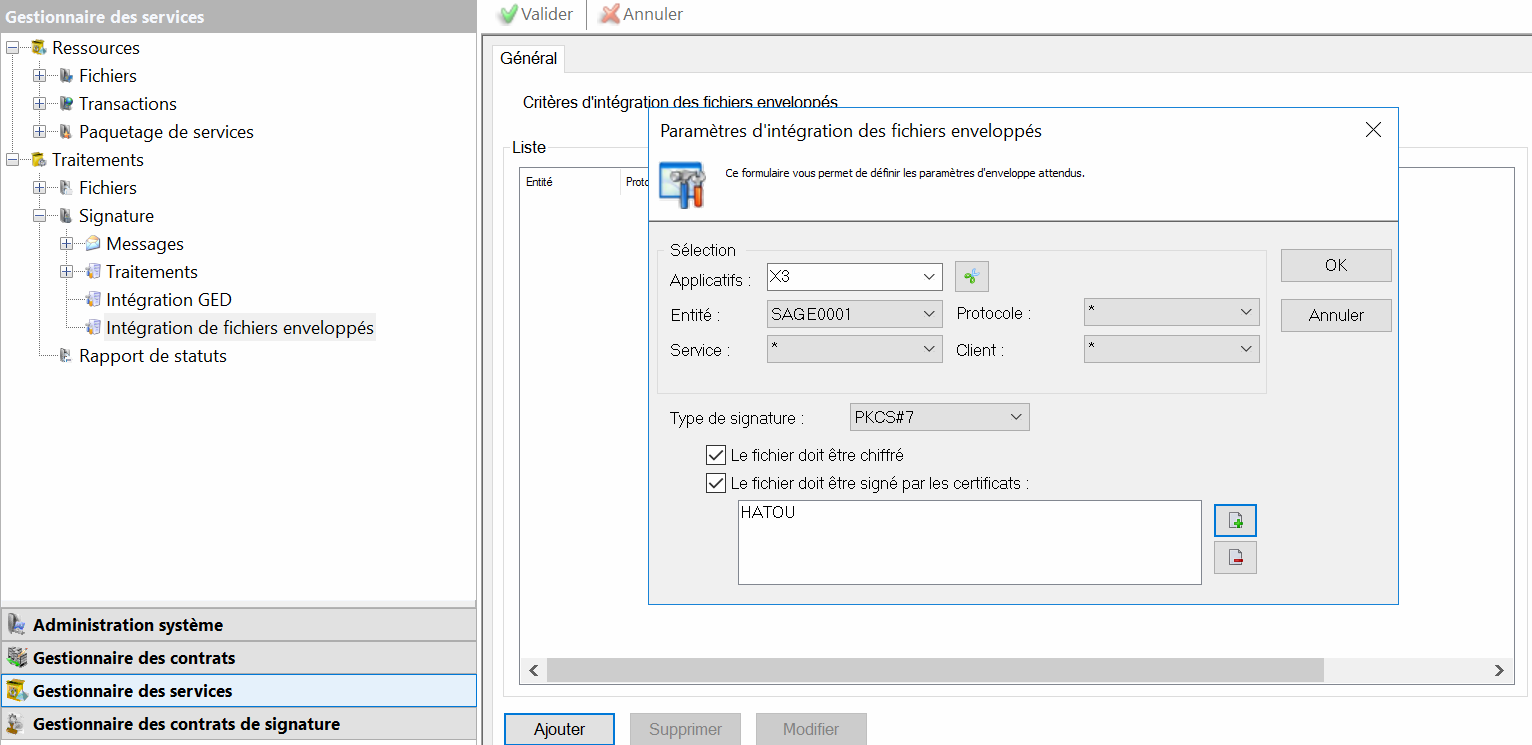Click the icon button beside Applicatifs field
The width and height of the screenshot is (1532, 745).
coord(971,276)
